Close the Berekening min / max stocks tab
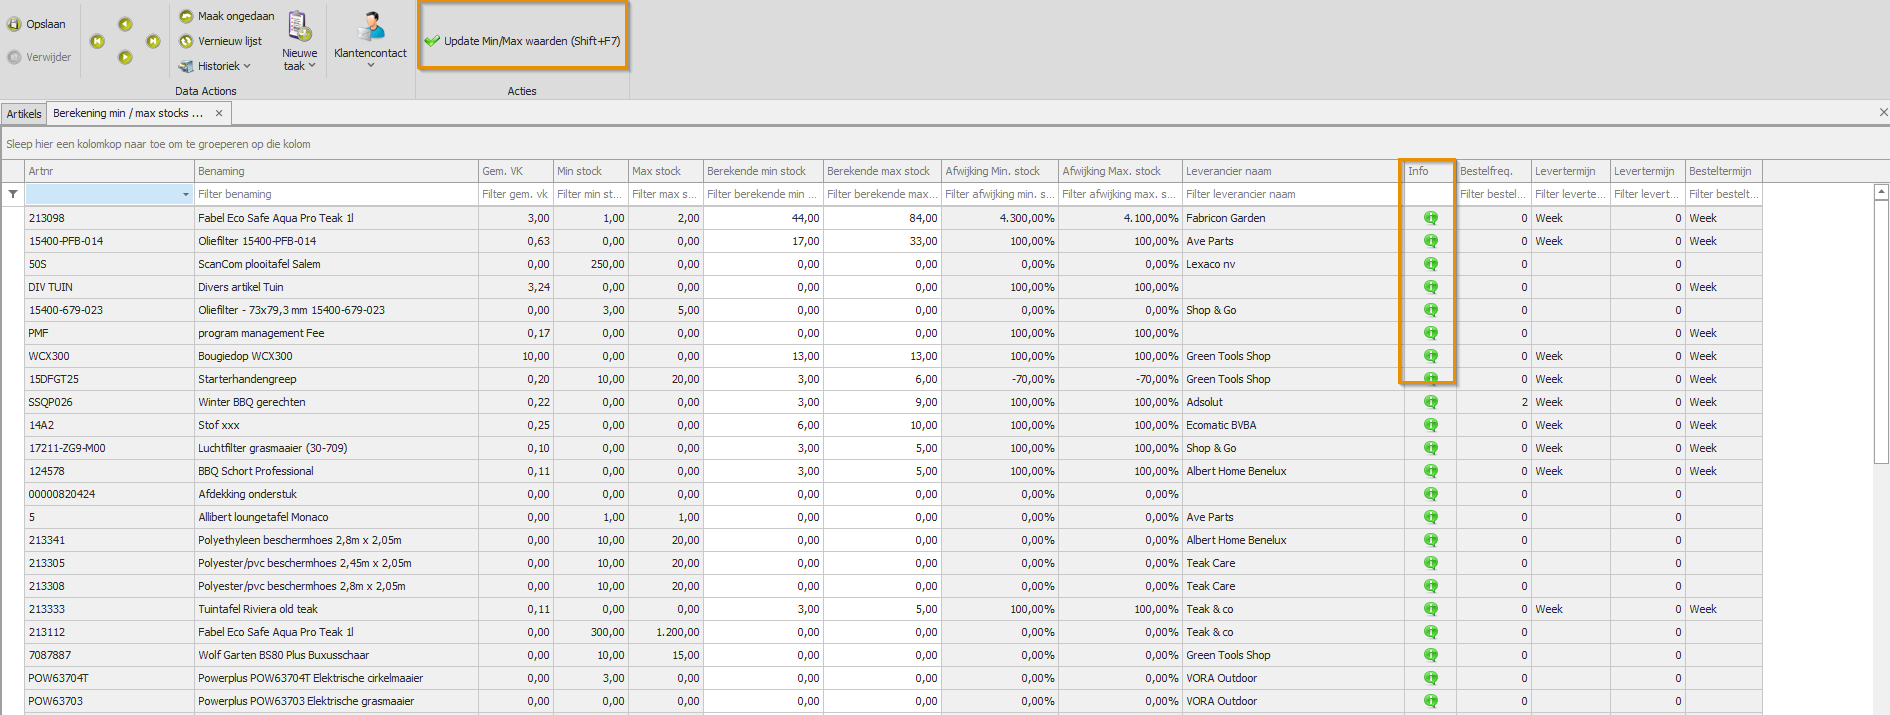 pyautogui.click(x=219, y=113)
